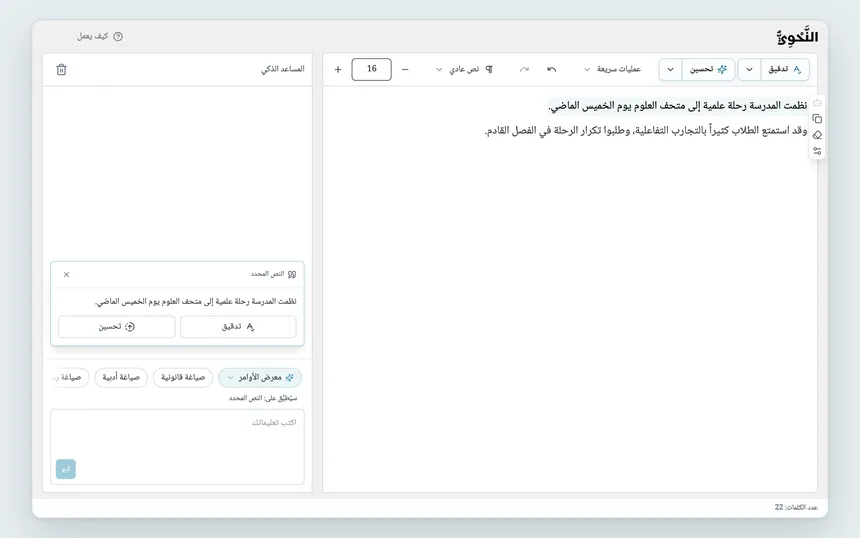Open the معرض الأوامر commands gallery chip
This screenshot has height=538, width=860.
(x=260, y=377)
